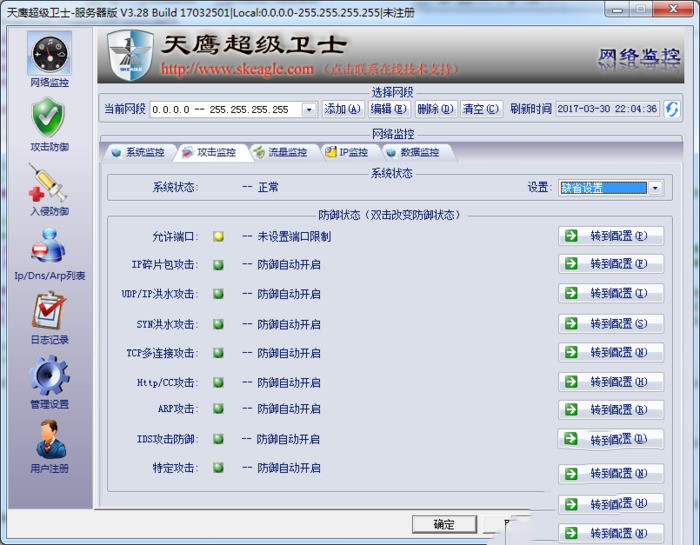Image resolution: width=700 pixels, height=545 pixels.
Task: Click the 添加(A) button
Action: (343, 109)
